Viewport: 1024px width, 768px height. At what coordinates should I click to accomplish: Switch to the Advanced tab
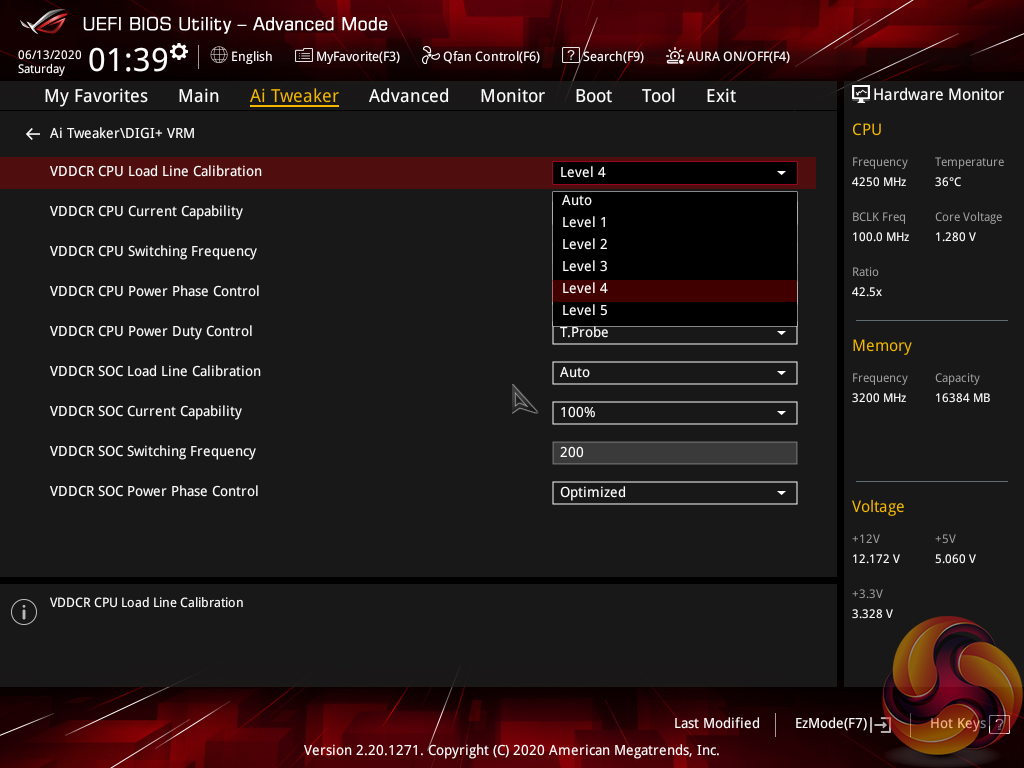click(x=408, y=96)
